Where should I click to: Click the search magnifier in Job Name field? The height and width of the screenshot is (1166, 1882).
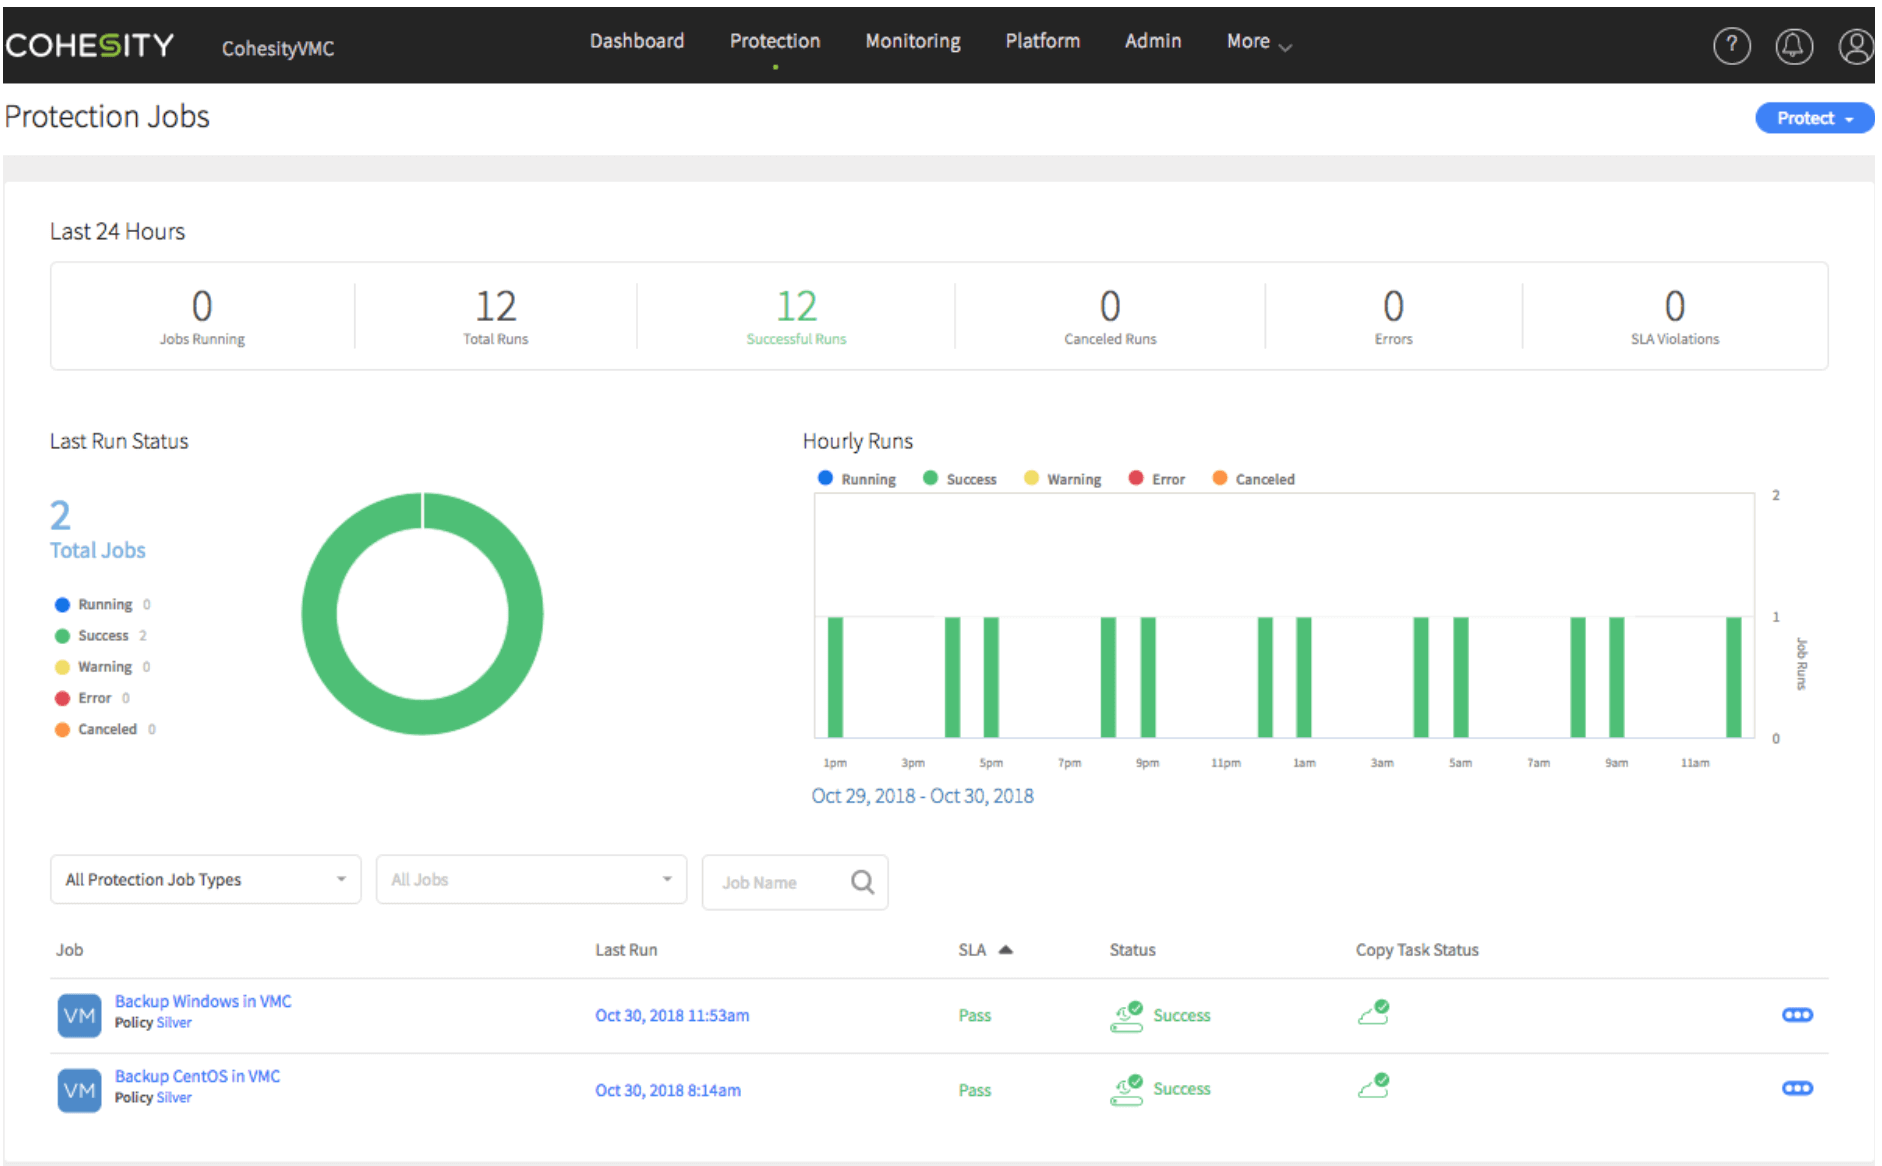(862, 882)
